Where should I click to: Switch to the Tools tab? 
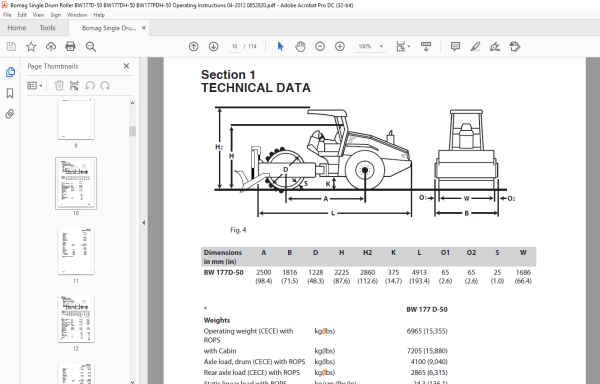[x=47, y=28]
